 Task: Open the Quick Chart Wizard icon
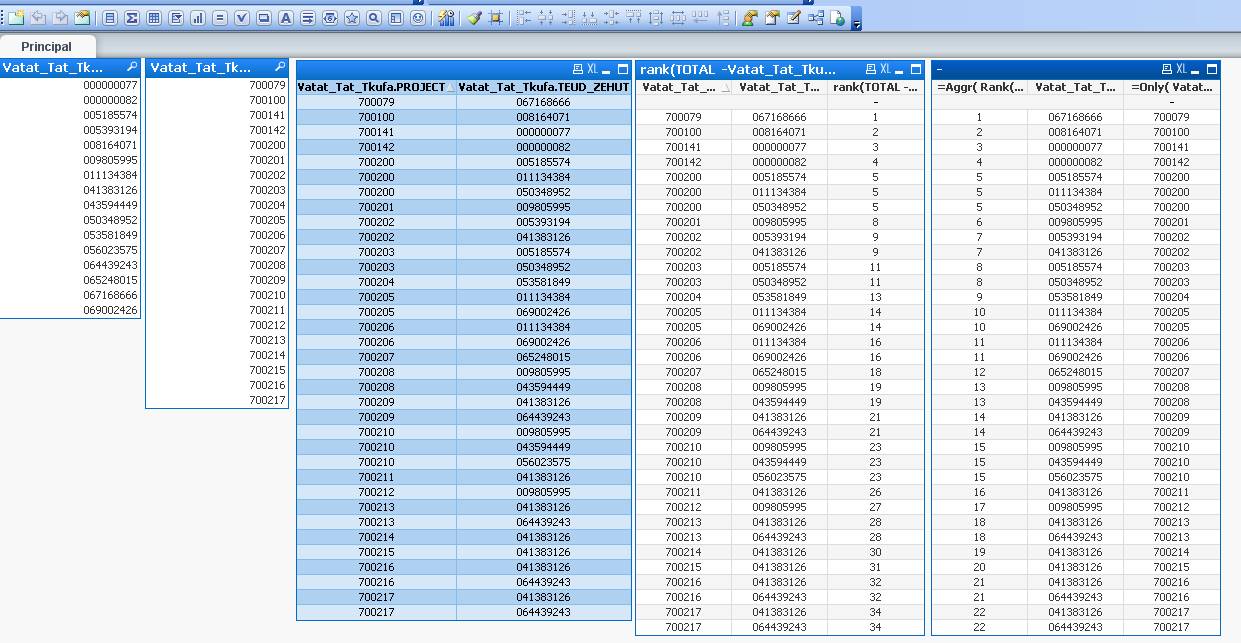pyautogui.click(x=447, y=18)
